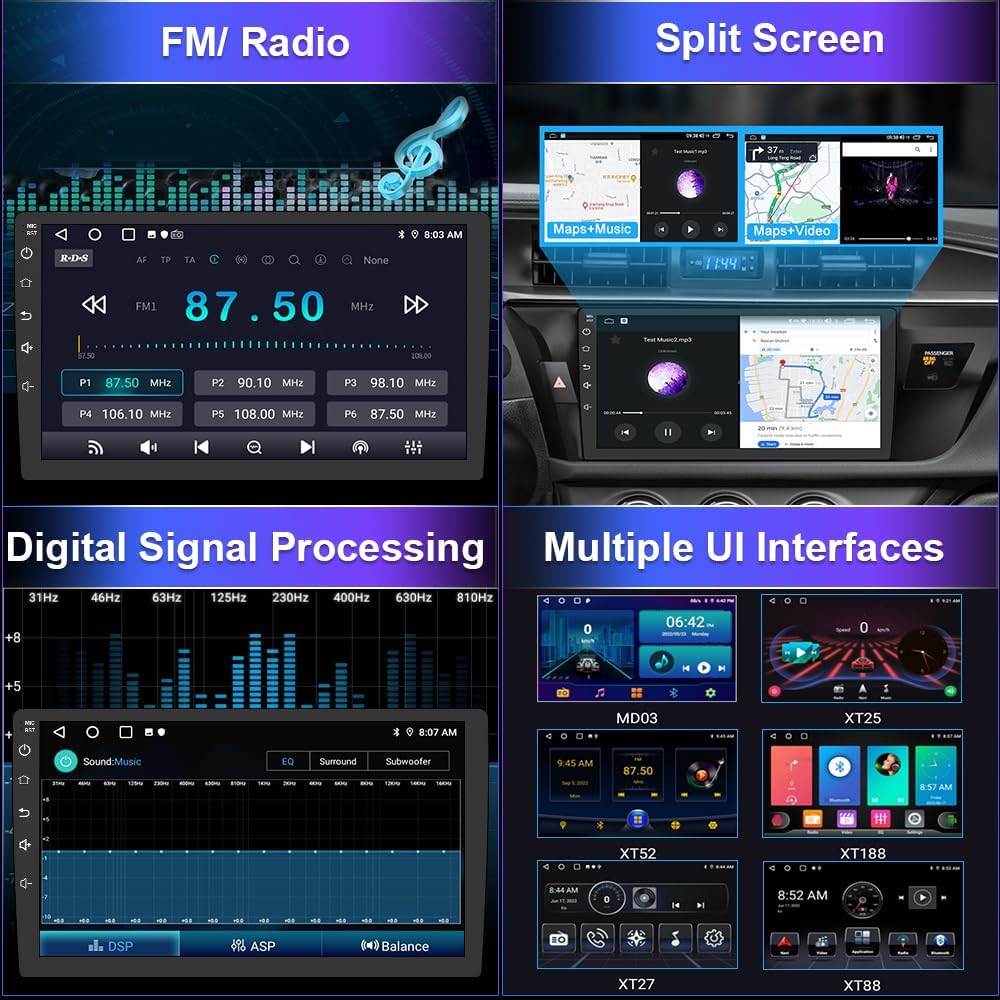Toggle the double-circle stereo icon on radio
1000x1000 pixels.
click(x=268, y=260)
